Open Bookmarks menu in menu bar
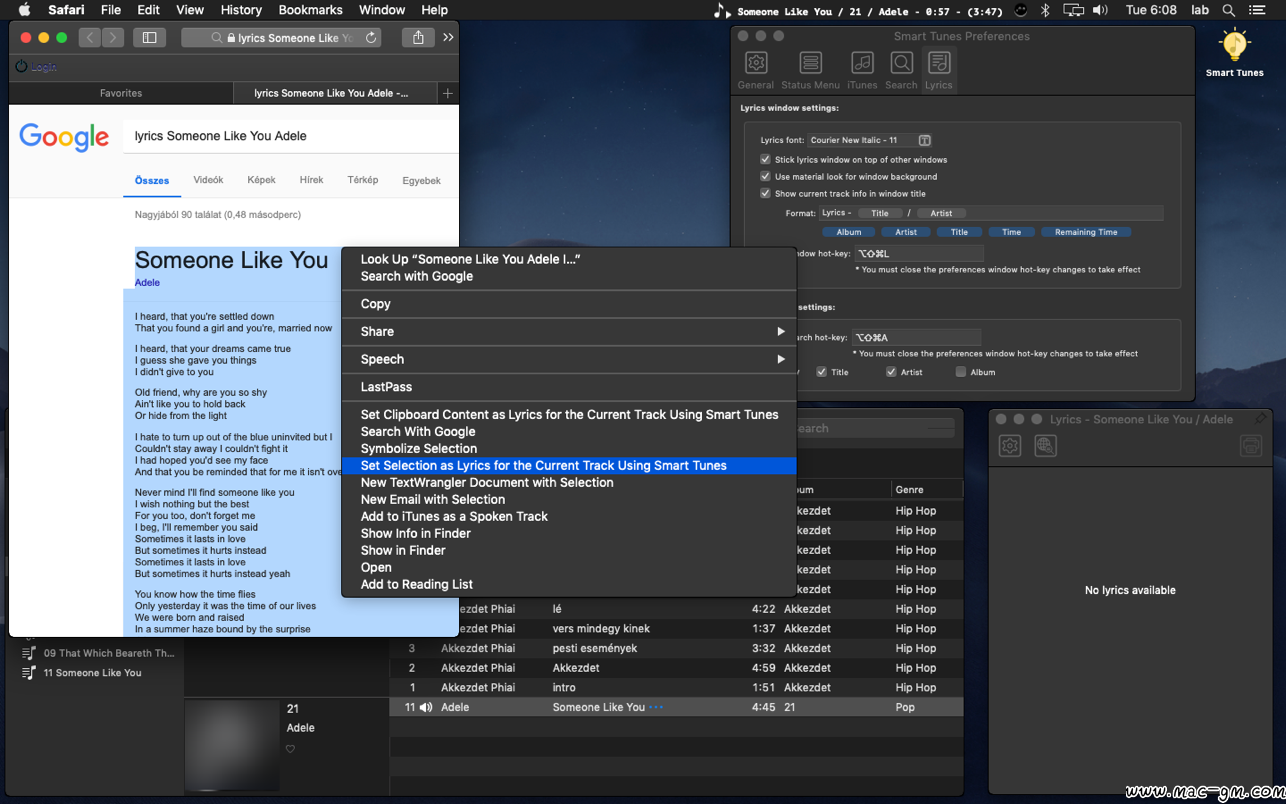The width and height of the screenshot is (1286, 804). (310, 10)
